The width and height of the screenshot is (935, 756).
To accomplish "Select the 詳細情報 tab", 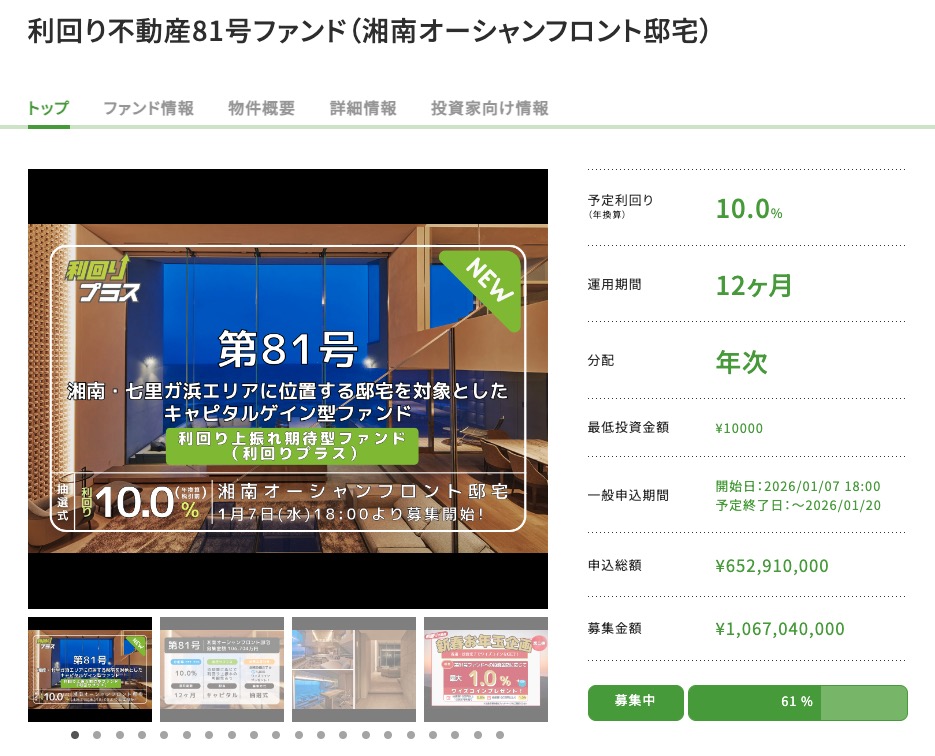I will pyautogui.click(x=363, y=108).
